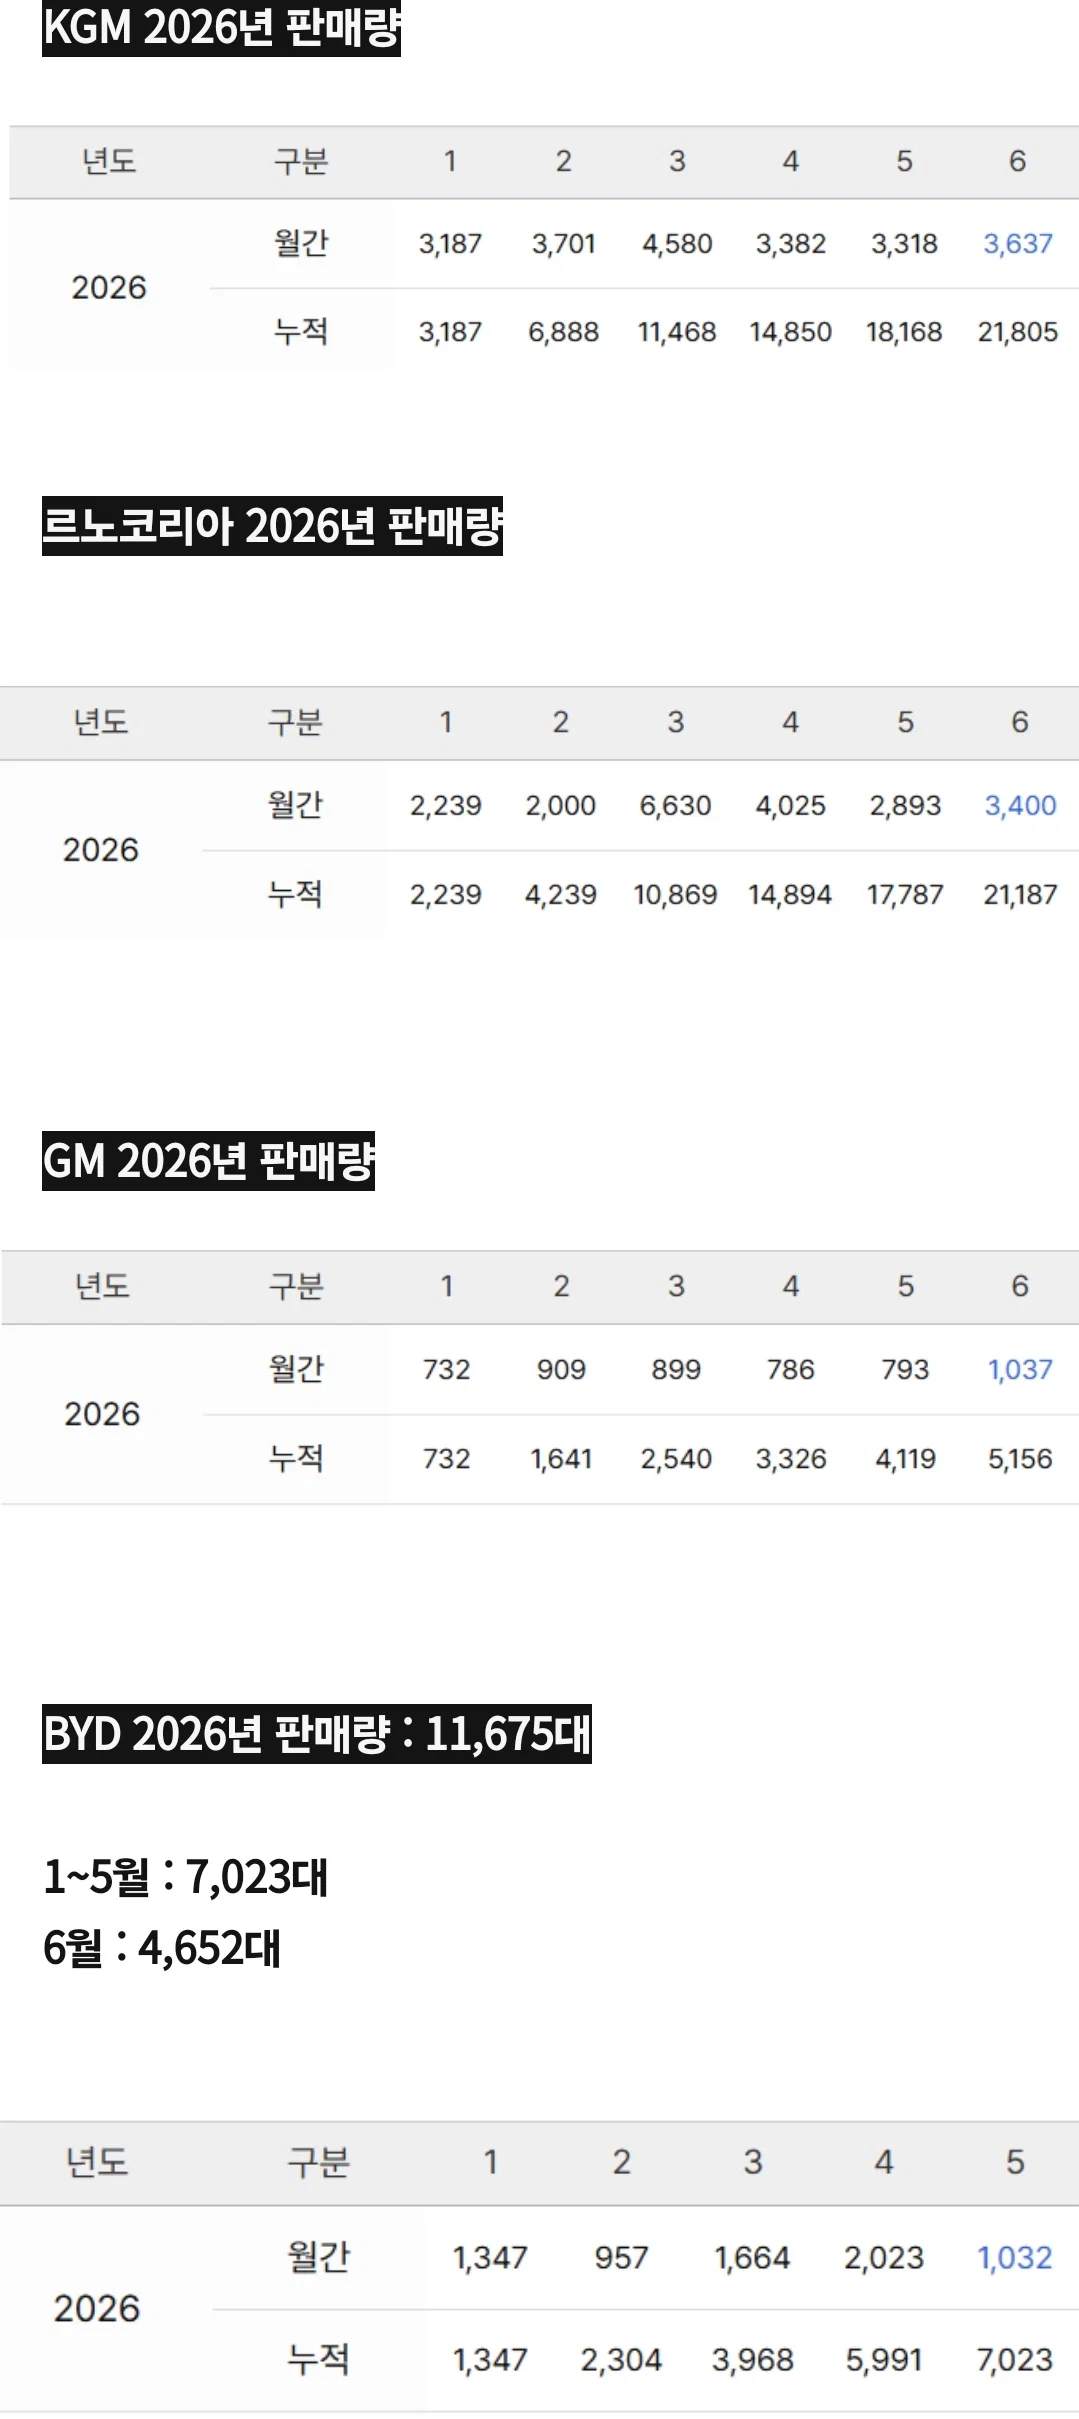Screen dimensions: 1079x2419
Task: Click Renault Korea cumulative total 21,187
Action: (x=1020, y=895)
